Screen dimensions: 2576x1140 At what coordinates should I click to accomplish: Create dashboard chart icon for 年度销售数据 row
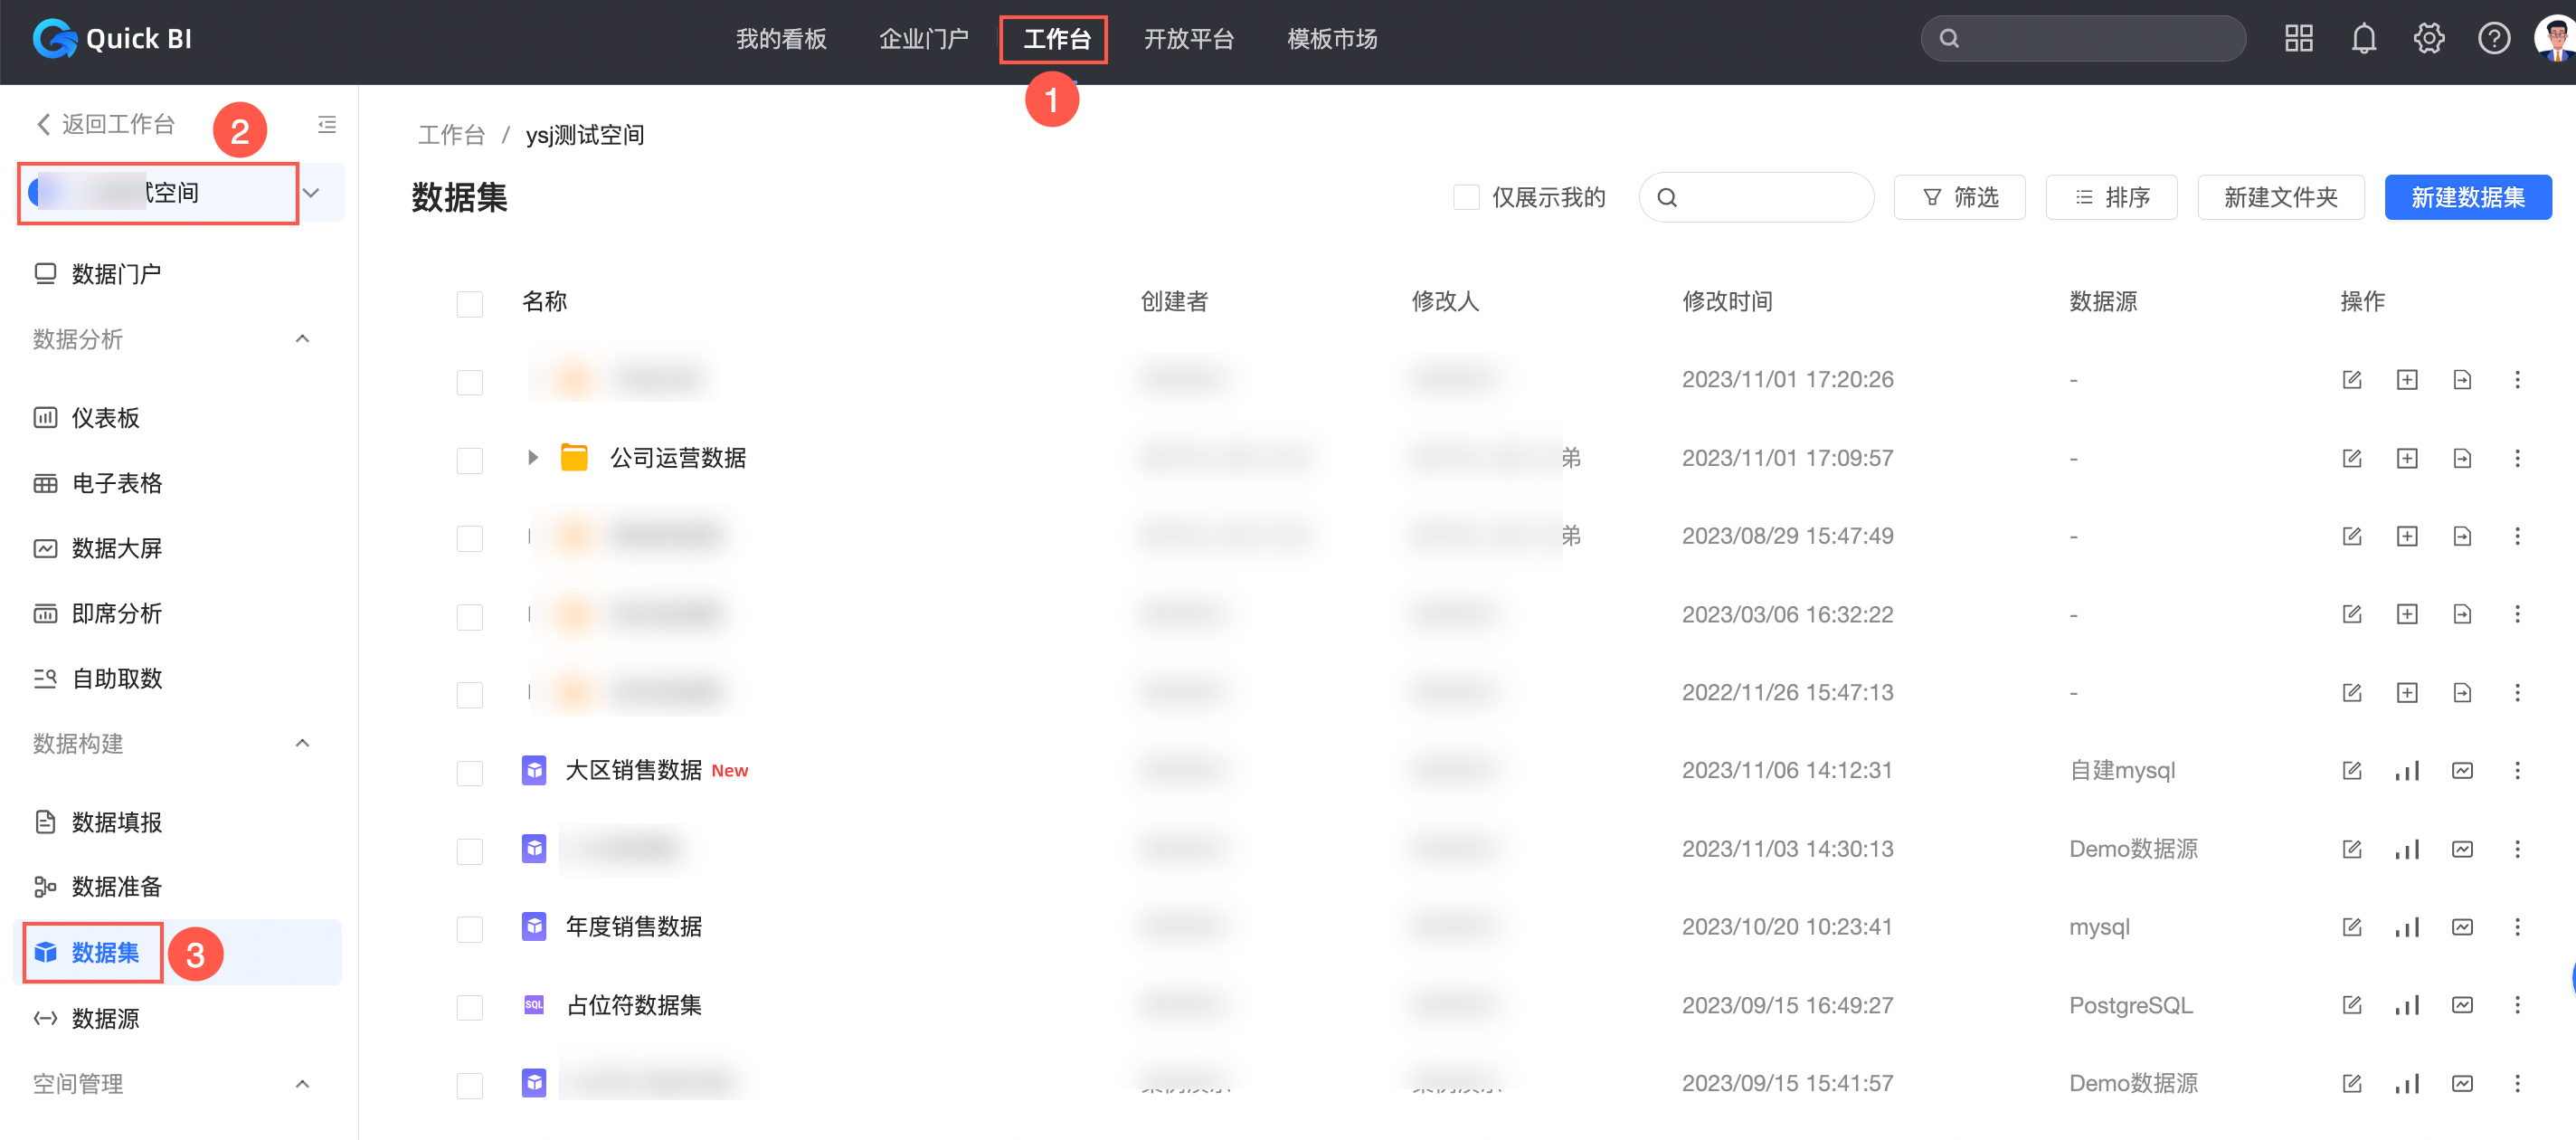click(2406, 927)
